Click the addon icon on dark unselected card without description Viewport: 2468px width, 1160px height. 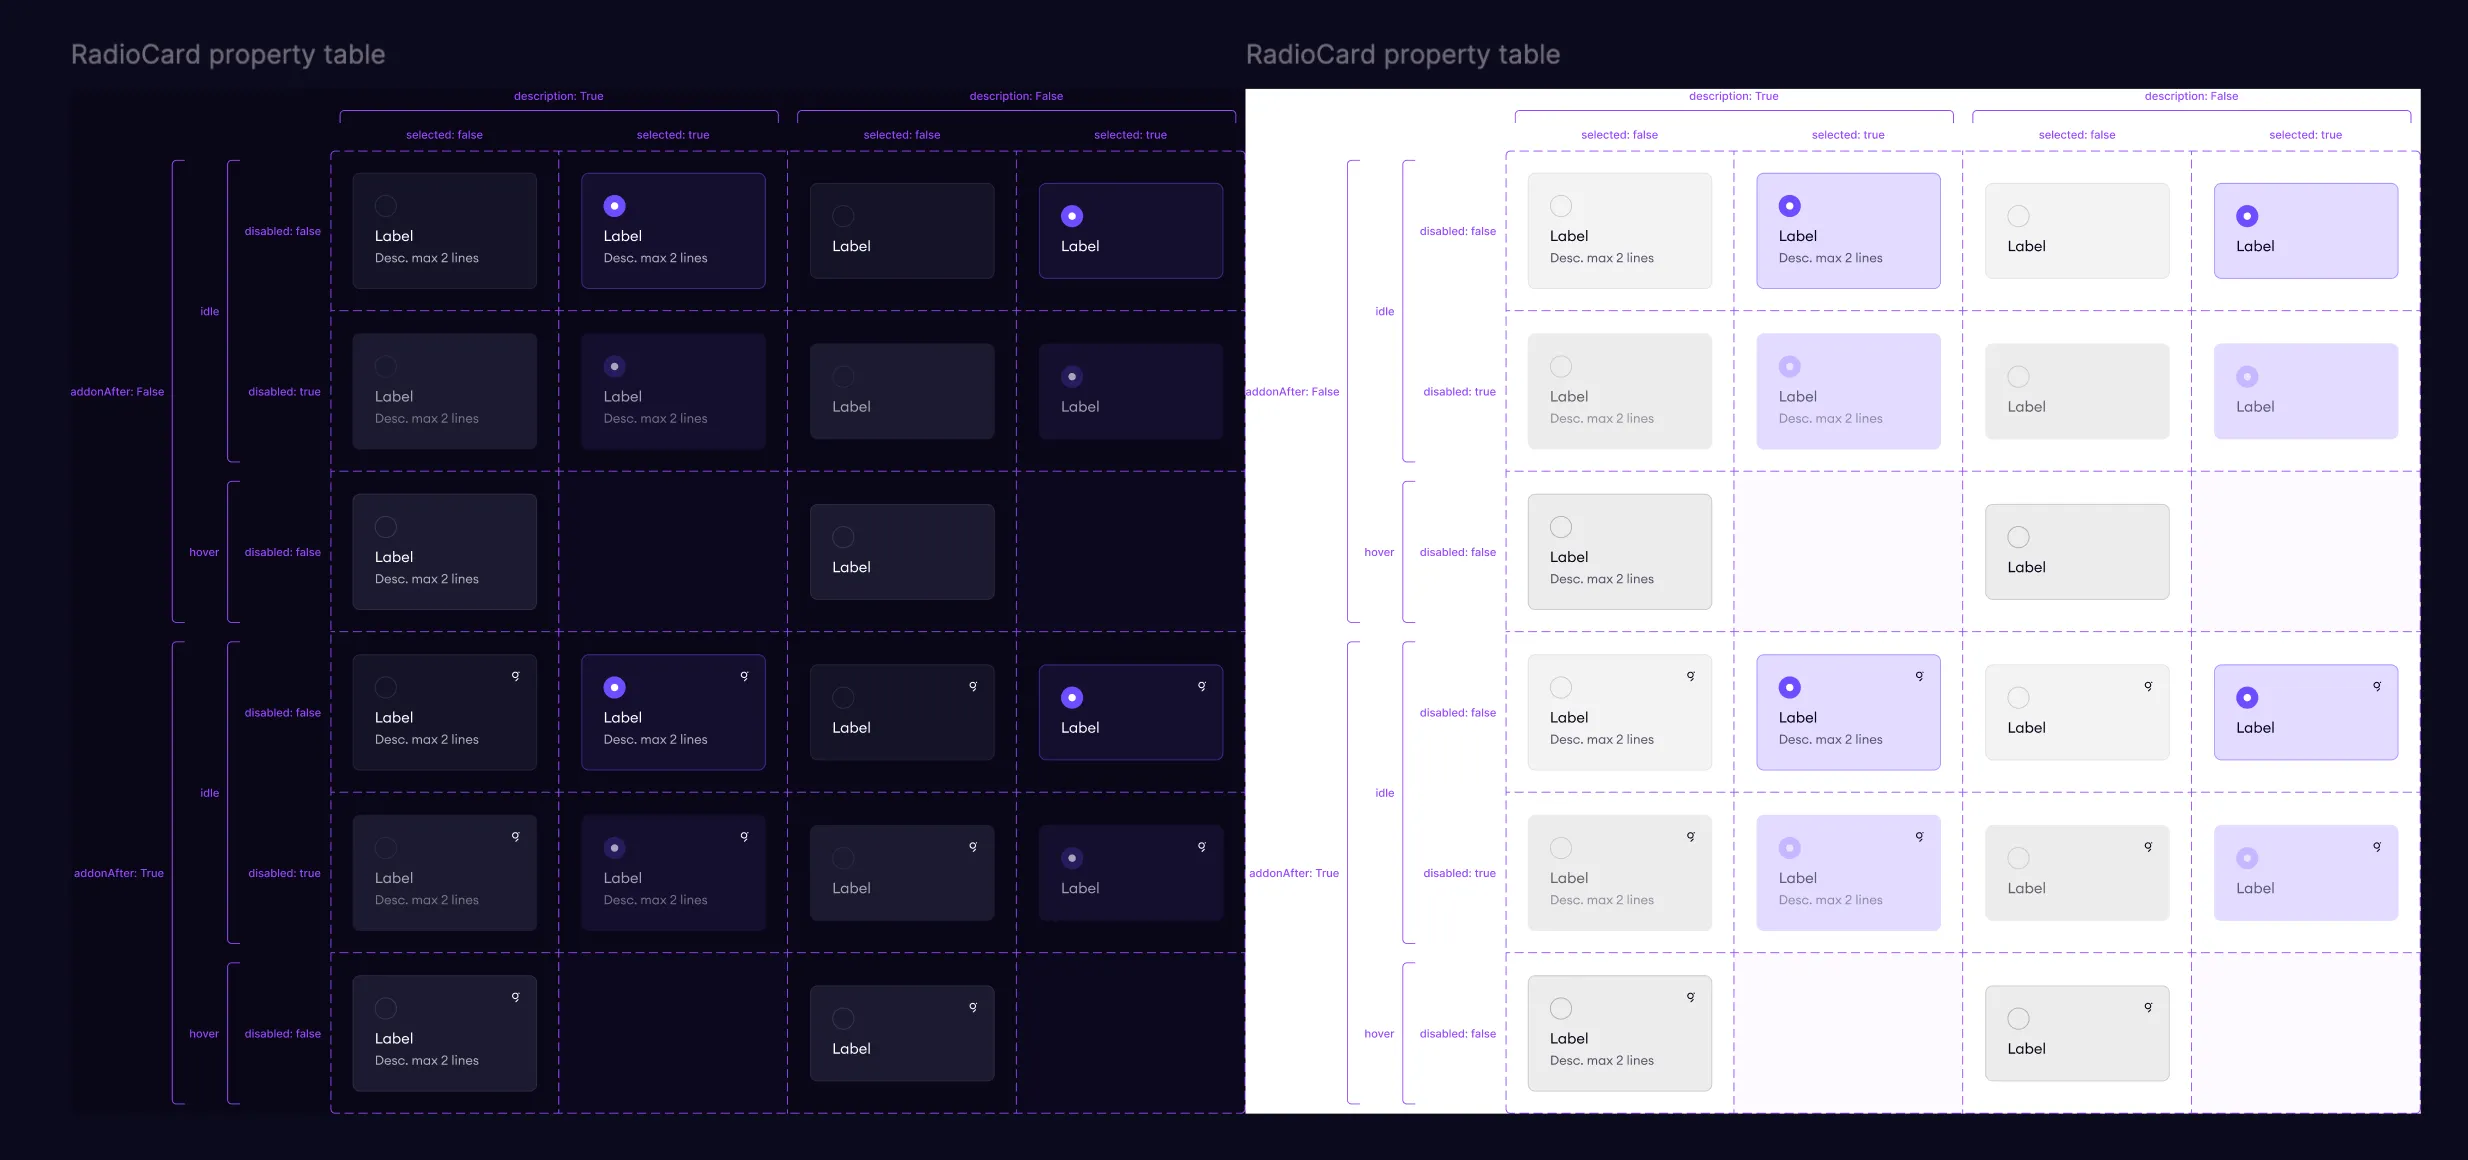[971, 686]
